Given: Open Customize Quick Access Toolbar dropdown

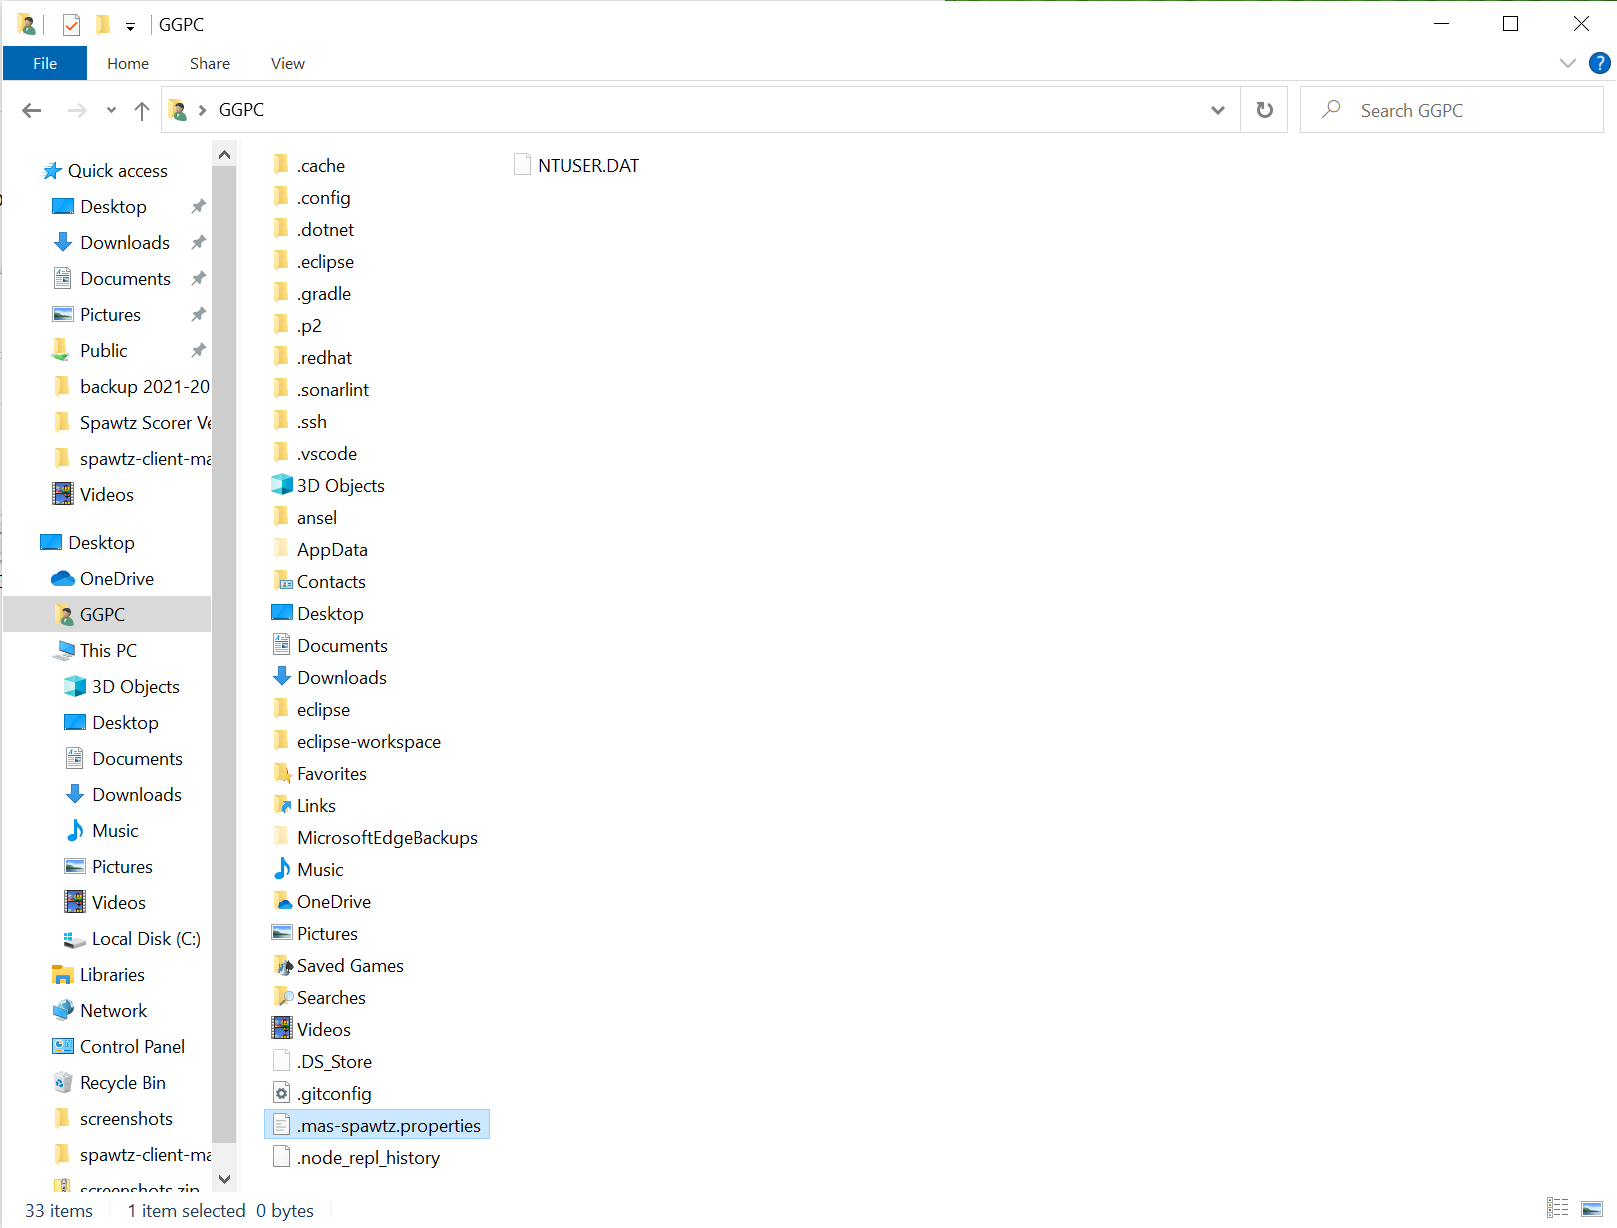Looking at the screenshot, I should (130, 26).
